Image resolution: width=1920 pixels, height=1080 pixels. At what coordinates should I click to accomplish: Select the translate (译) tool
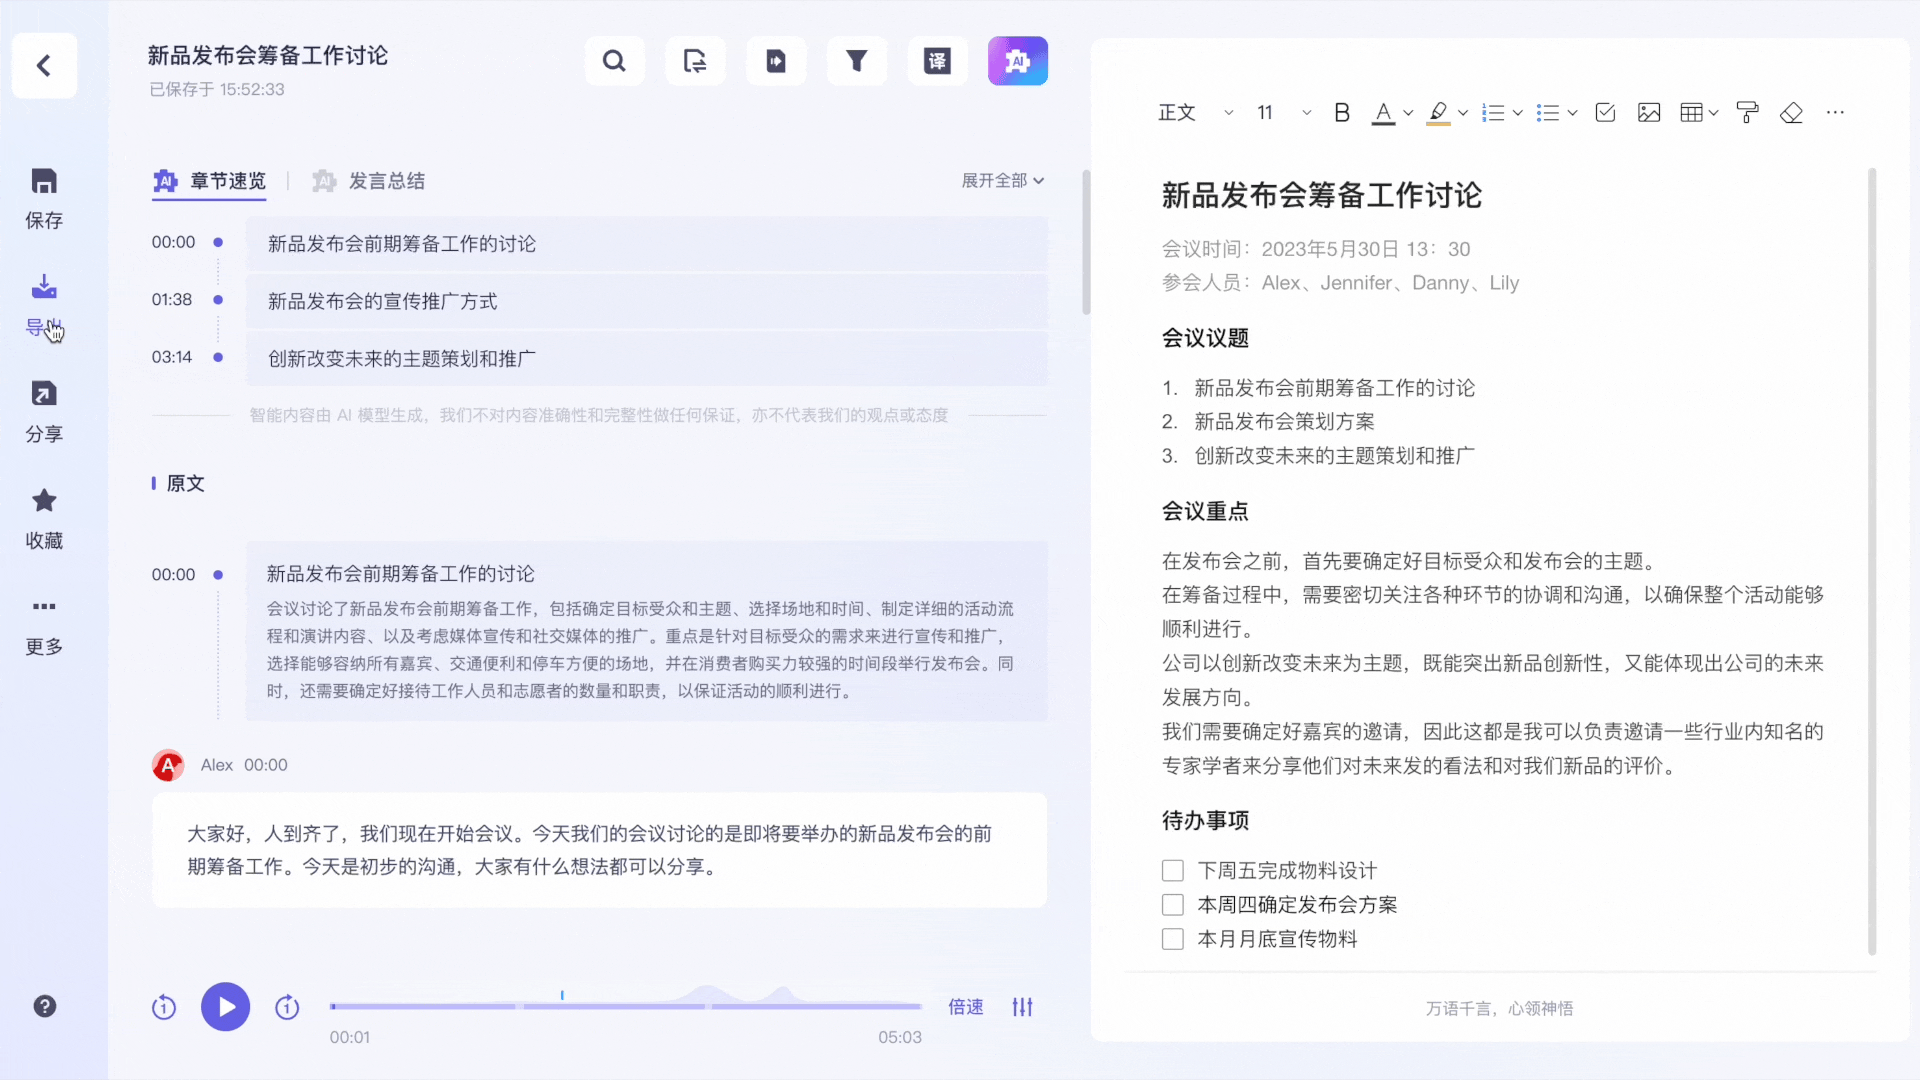tap(937, 61)
